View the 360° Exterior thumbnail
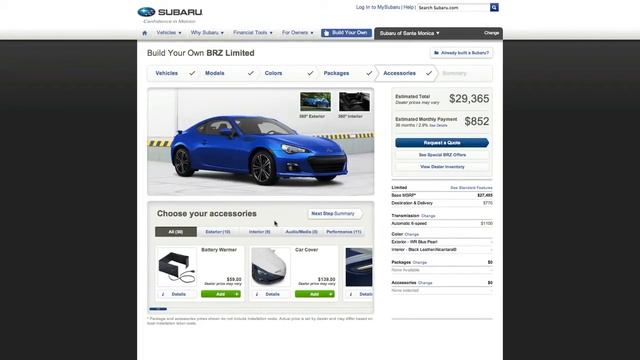Screen dimensions: 640x360 (x=316, y=102)
